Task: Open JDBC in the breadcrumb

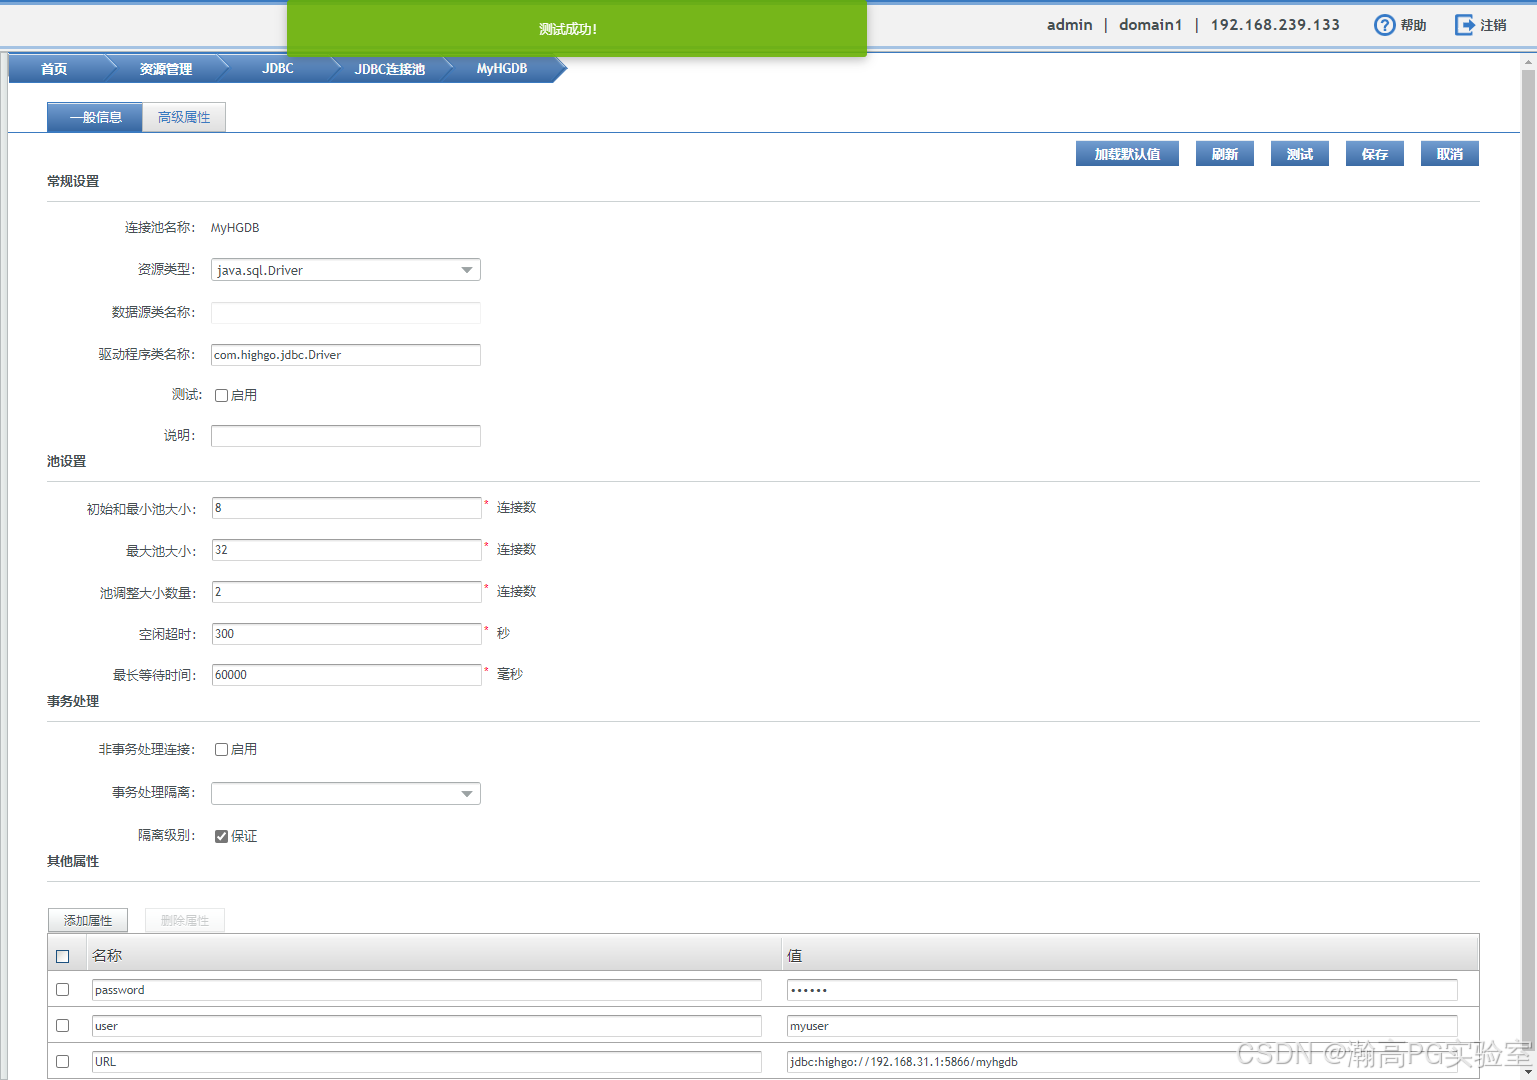Action: point(278,69)
